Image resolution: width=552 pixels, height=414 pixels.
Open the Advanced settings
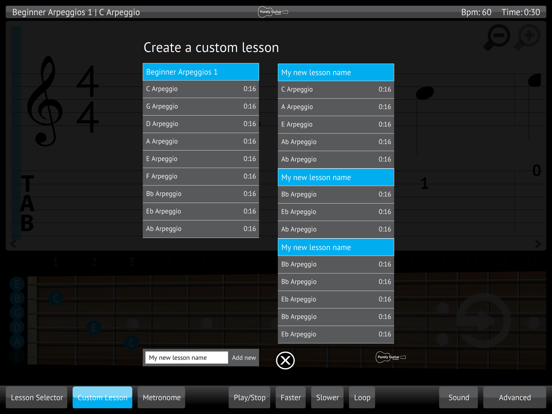coord(515,397)
